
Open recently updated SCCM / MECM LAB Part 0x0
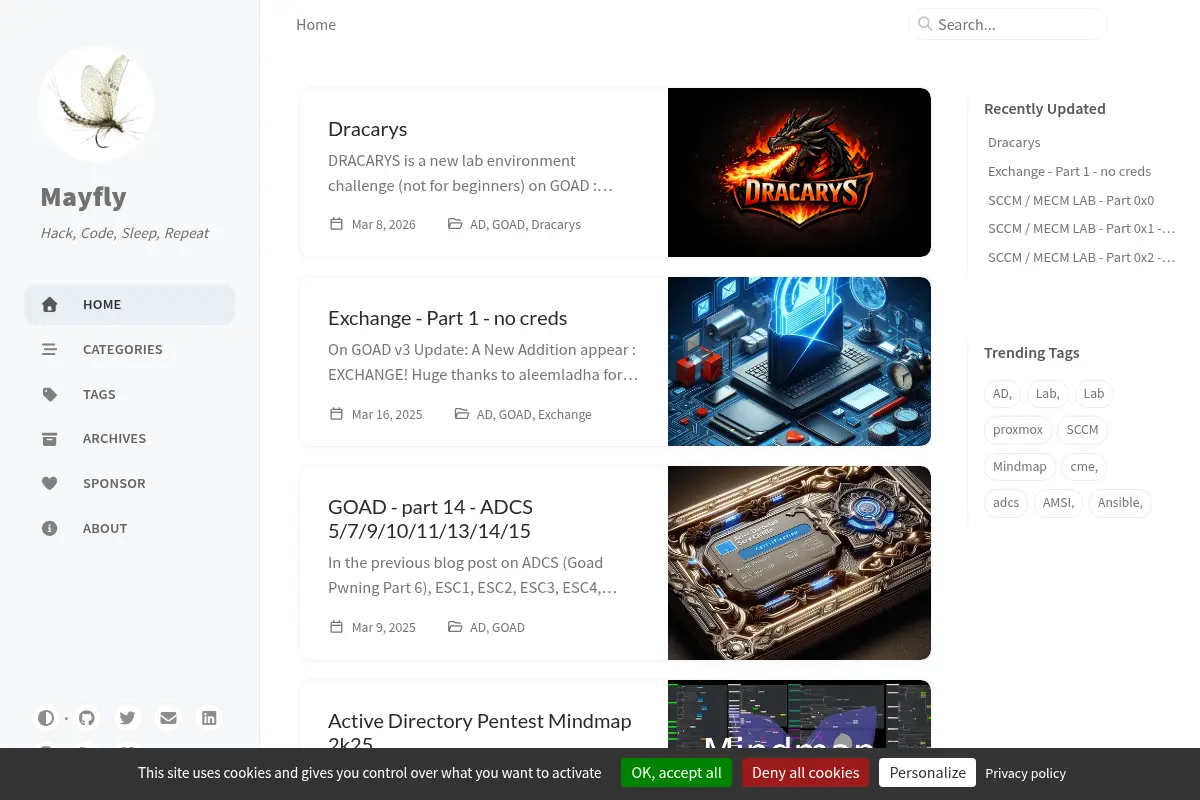[x=1071, y=200]
